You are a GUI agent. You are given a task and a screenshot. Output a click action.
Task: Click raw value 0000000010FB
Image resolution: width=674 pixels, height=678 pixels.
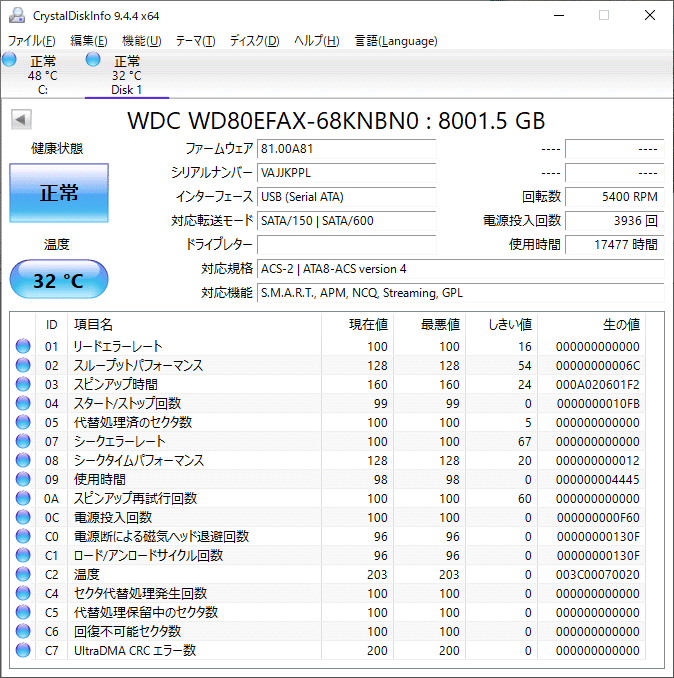(597, 404)
